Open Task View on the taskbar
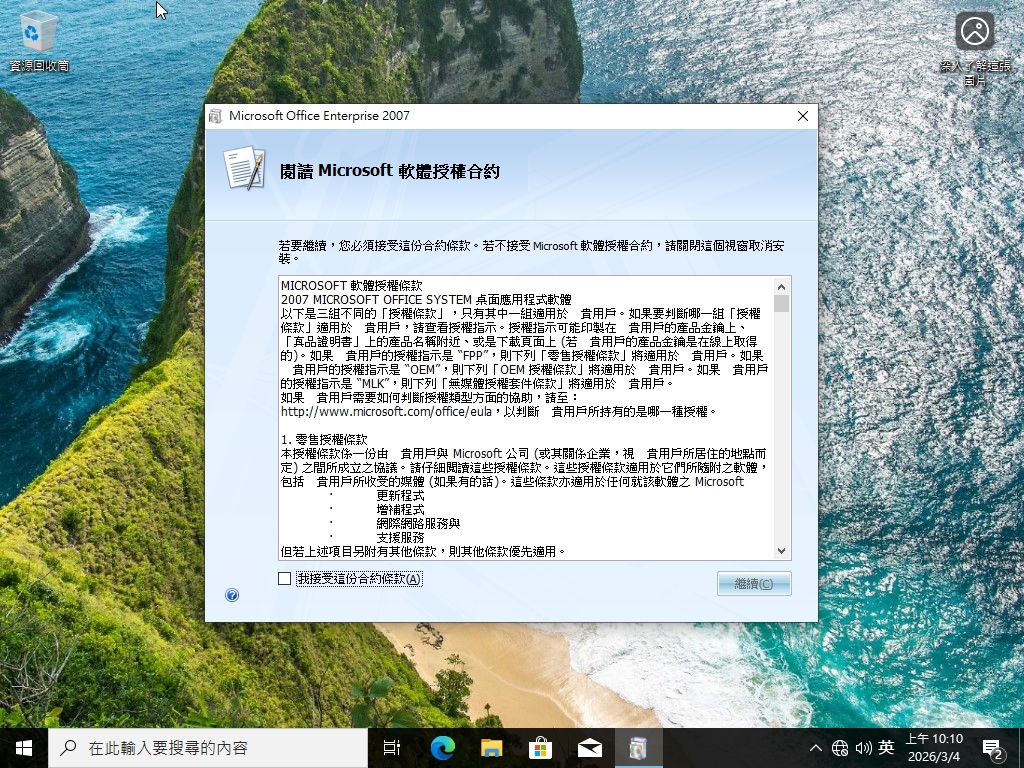Viewport: 1024px width, 768px height. click(392, 748)
